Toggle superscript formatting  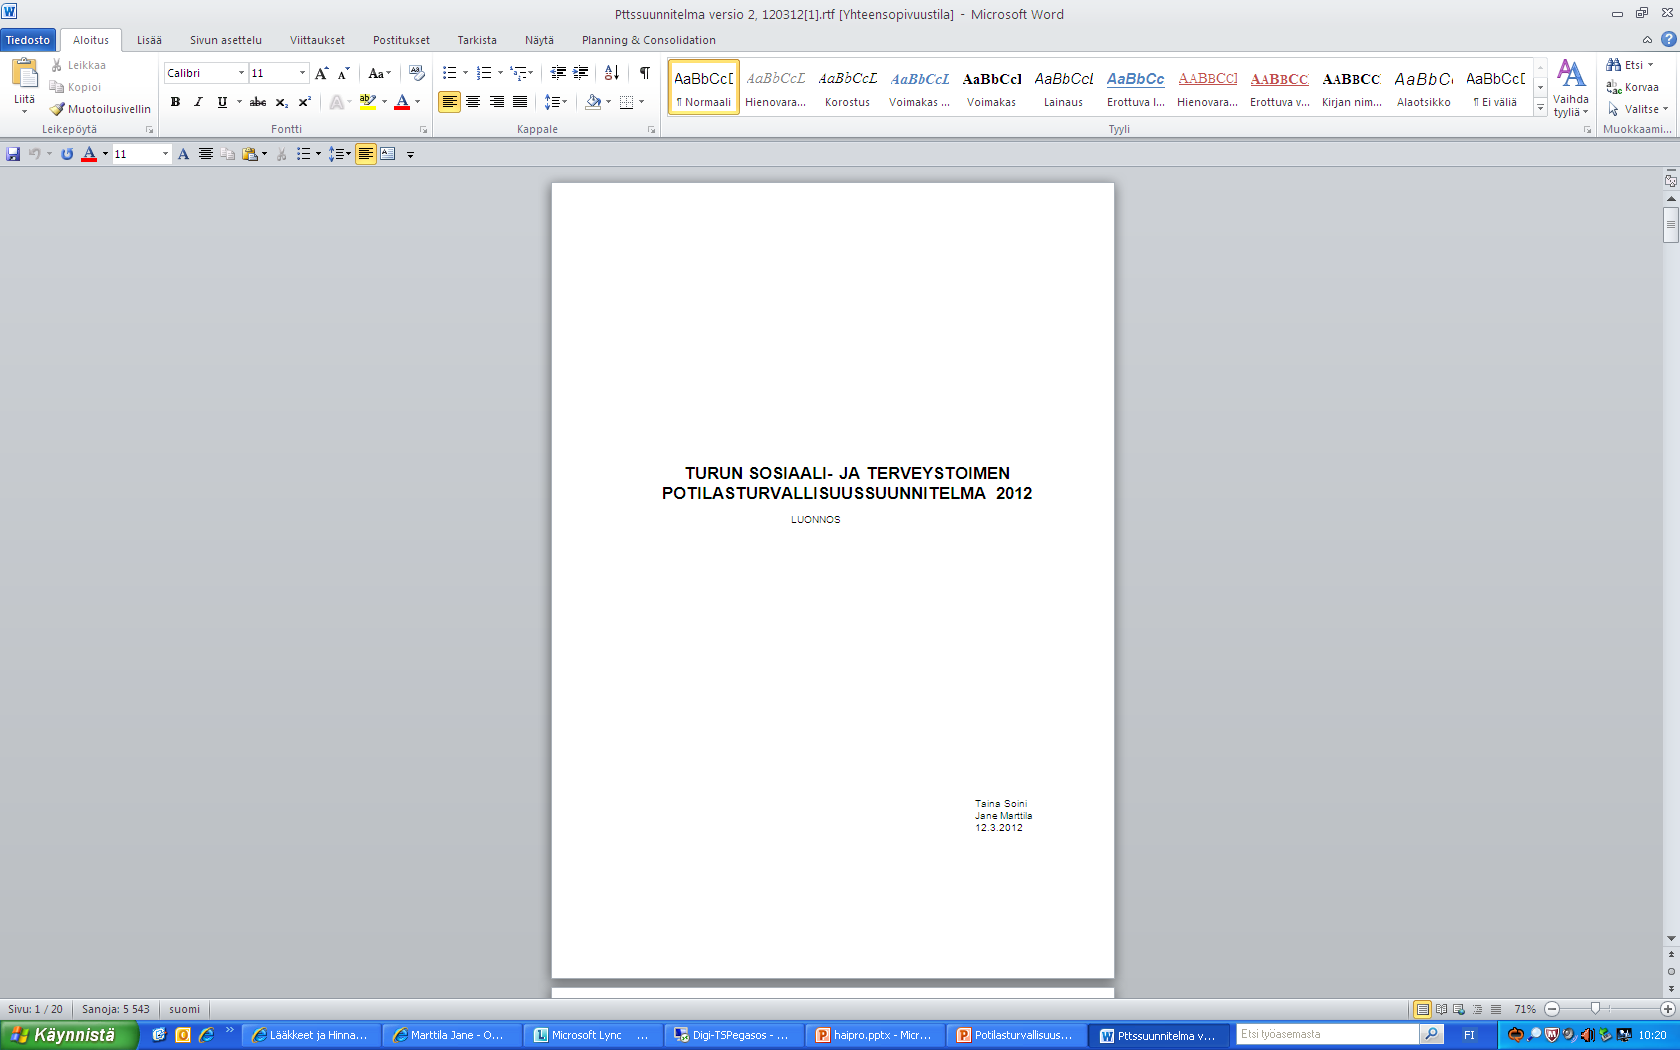point(304,102)
